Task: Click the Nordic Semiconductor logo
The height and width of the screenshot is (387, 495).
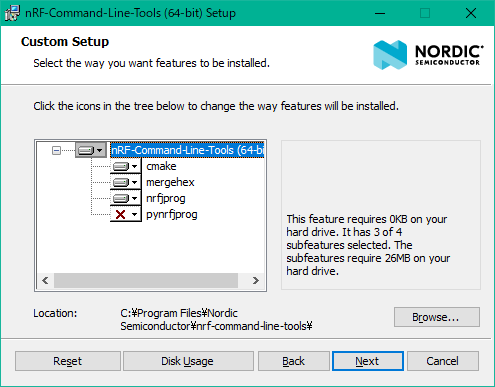Action: click(x=428, y=55)
